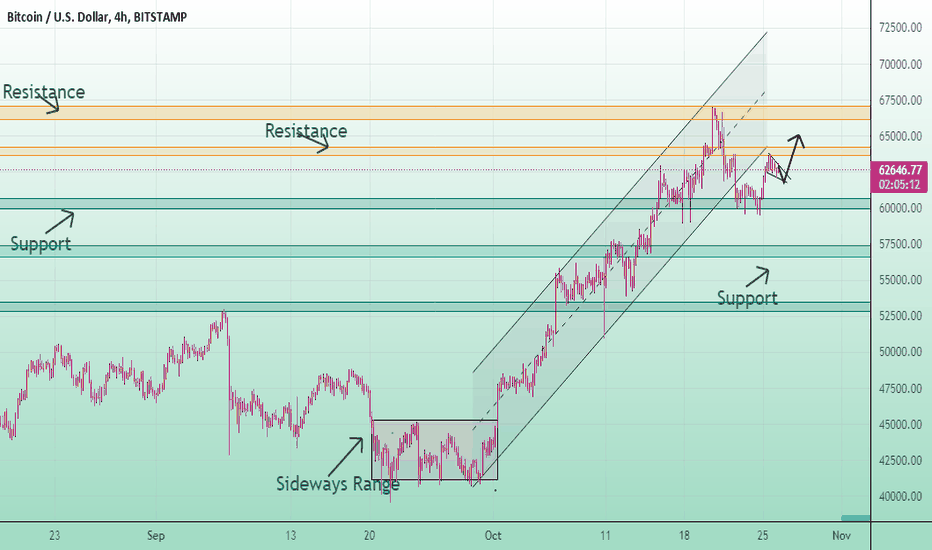Viewport: 932px width, 550px height.
Task: Click the 57500.00 price axis label
Action: [x=900, y=244]
